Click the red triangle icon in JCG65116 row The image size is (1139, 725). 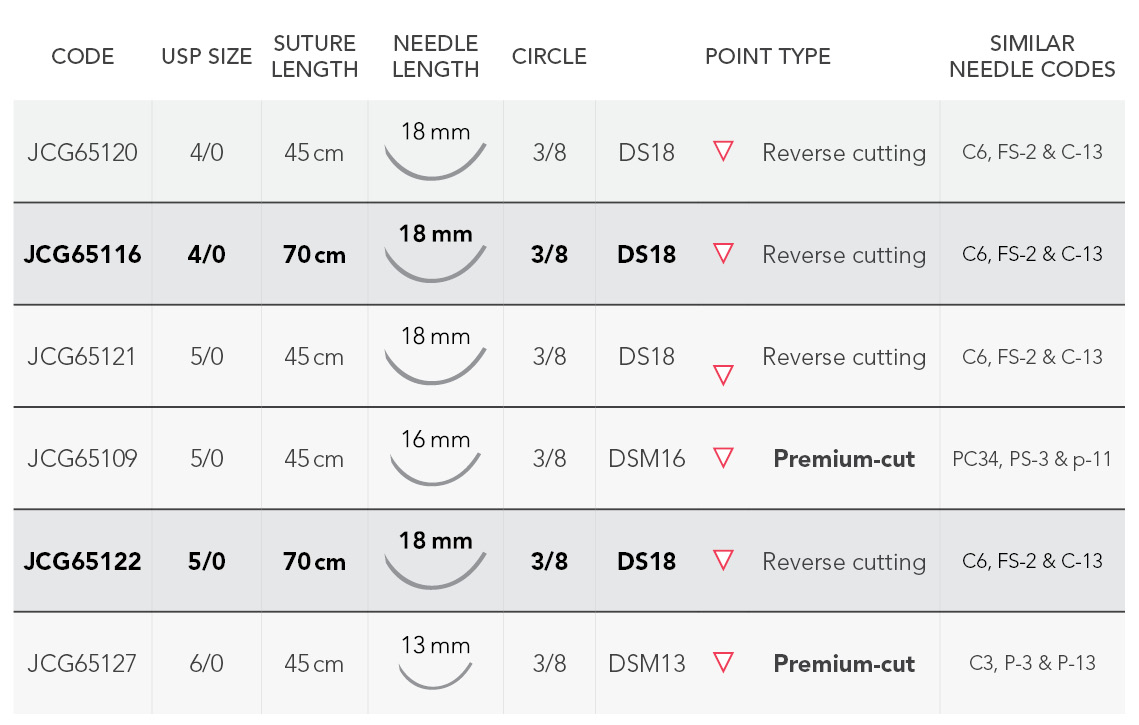723,254
